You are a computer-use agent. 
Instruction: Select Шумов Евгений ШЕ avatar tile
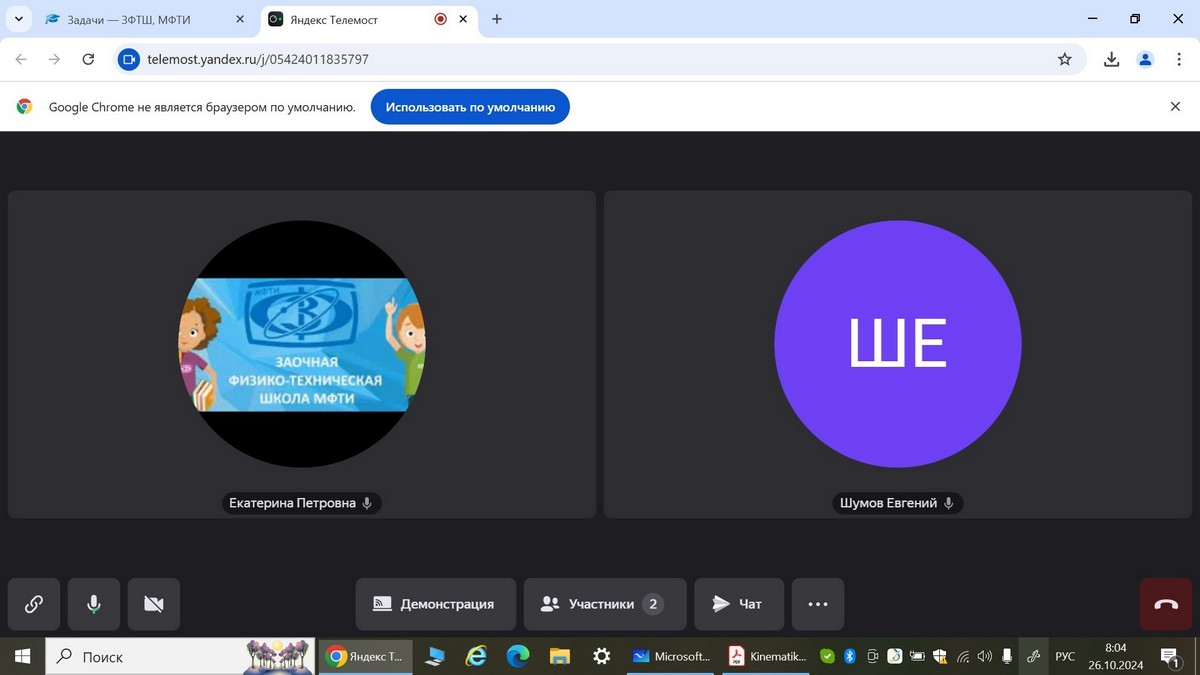click(x=898, y=344)
